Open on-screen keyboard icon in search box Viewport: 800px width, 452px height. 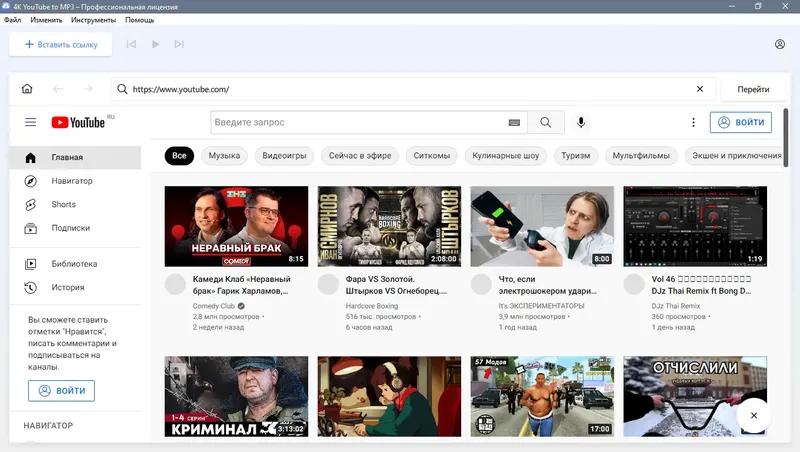coord(514,122)
